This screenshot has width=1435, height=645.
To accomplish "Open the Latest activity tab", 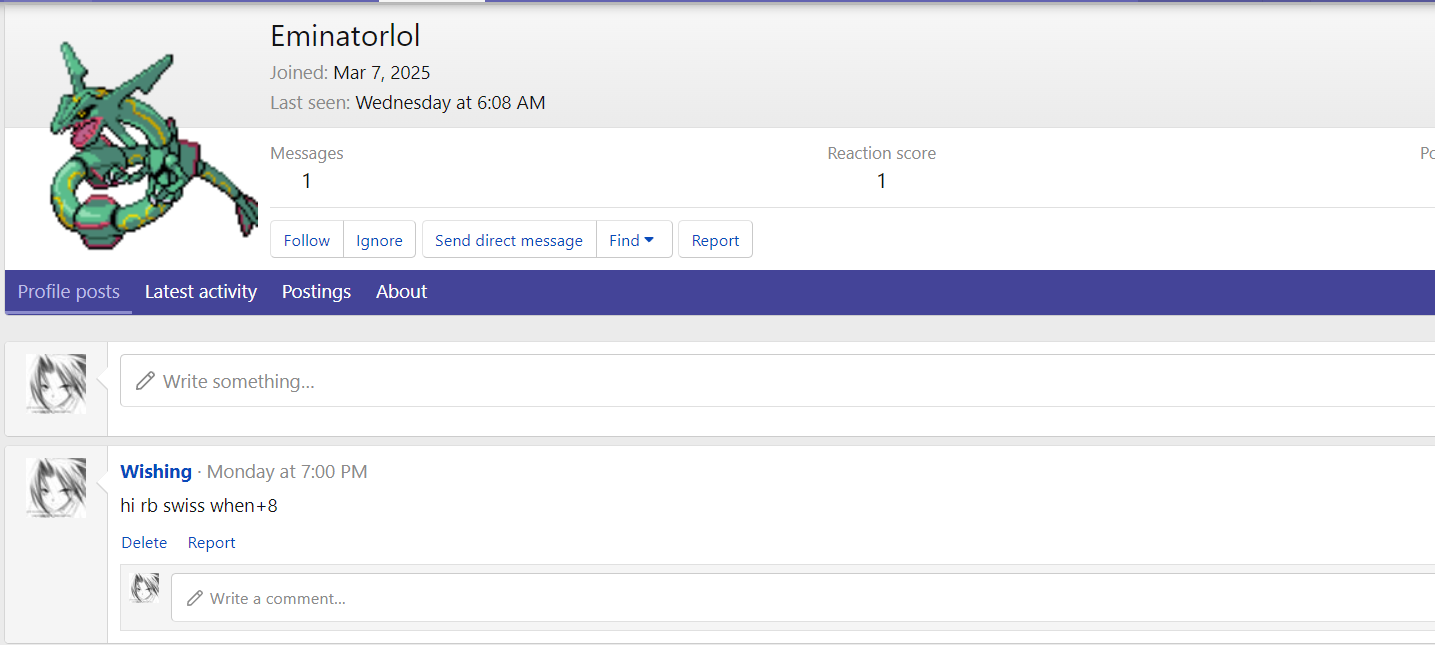I will [201, 292].
